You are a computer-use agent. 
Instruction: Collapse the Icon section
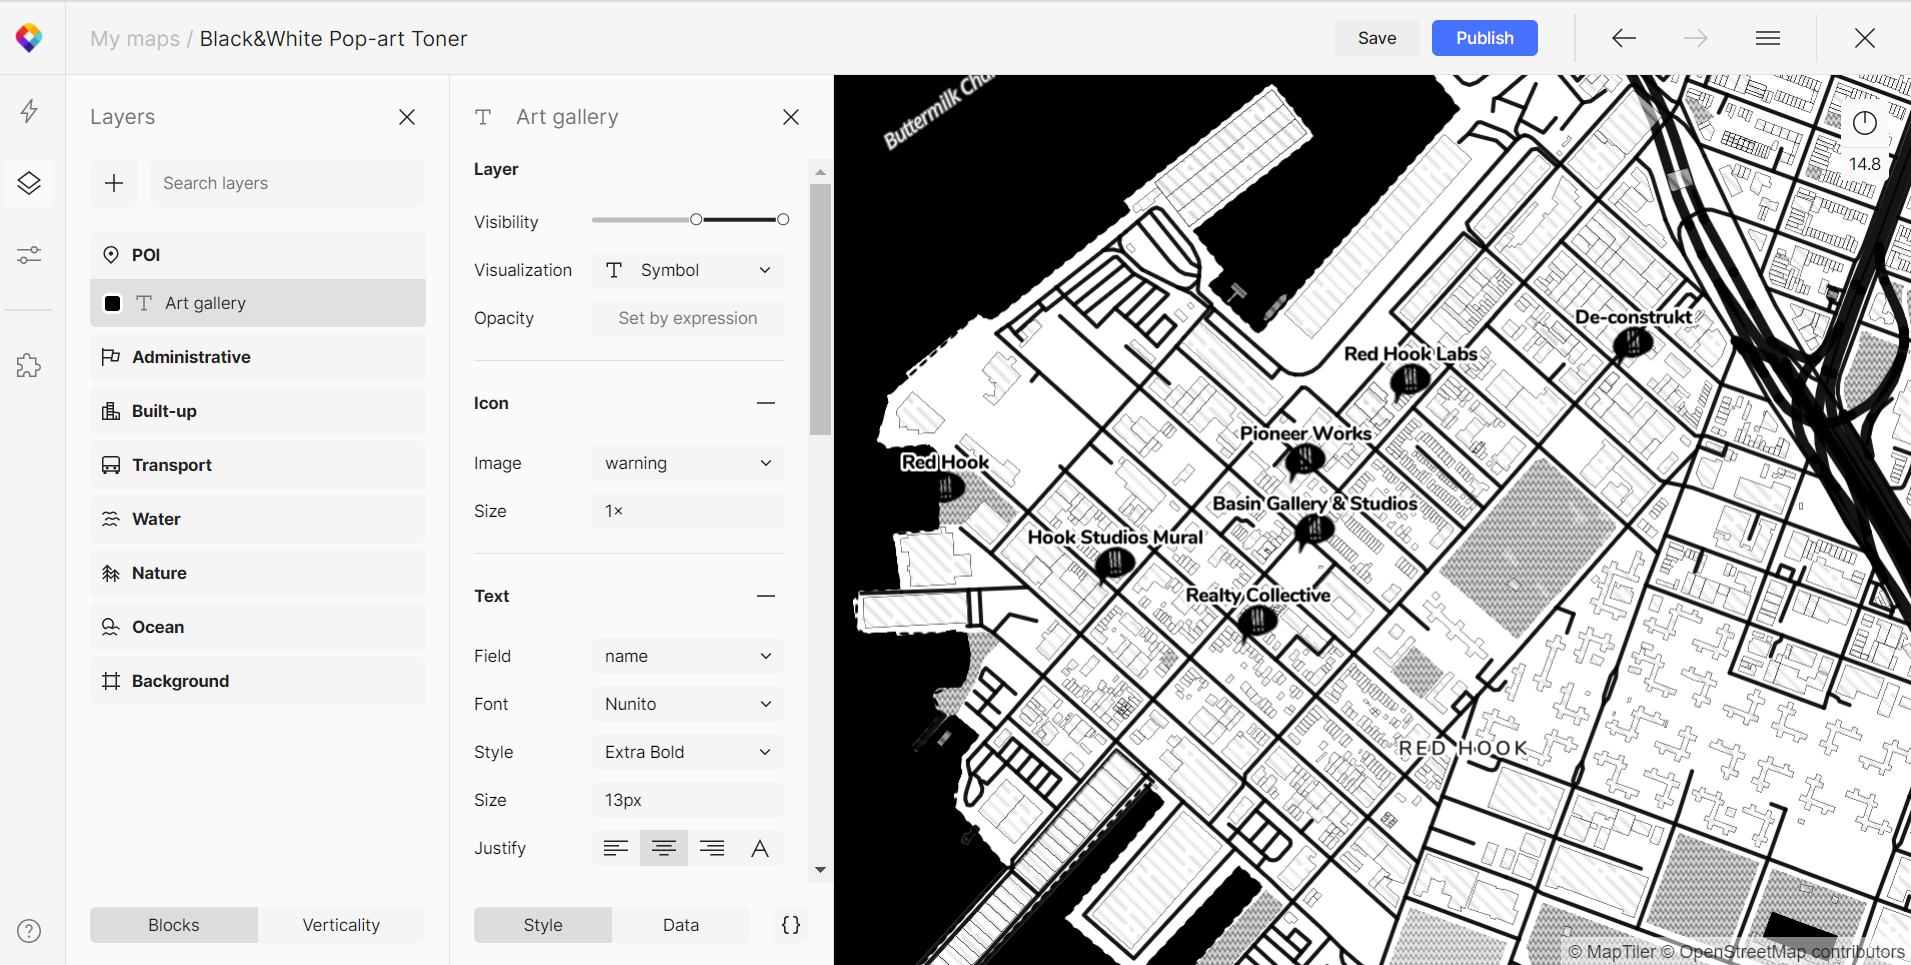[766, 403]
